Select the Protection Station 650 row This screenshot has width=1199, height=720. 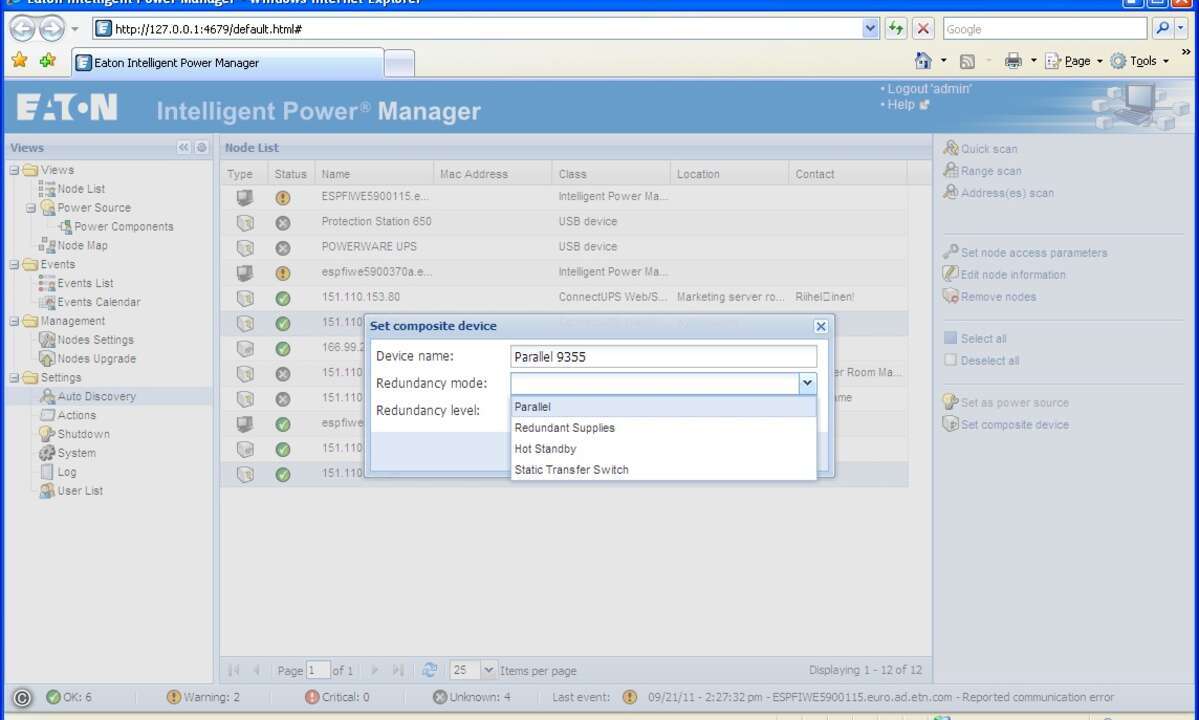[564, 222]
